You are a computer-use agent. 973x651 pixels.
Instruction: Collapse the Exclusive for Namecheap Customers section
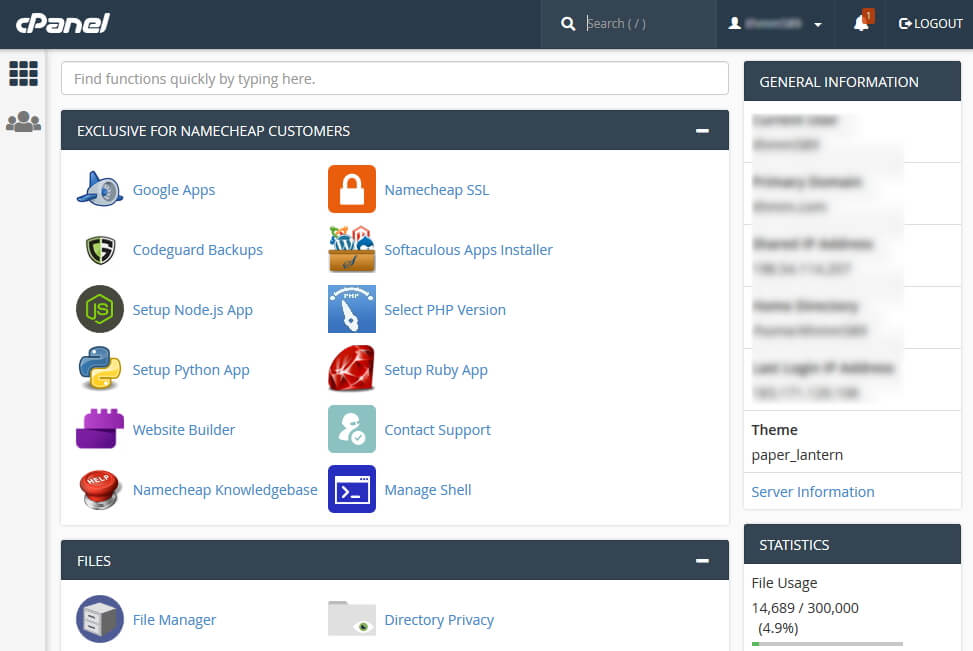point(702,131)
